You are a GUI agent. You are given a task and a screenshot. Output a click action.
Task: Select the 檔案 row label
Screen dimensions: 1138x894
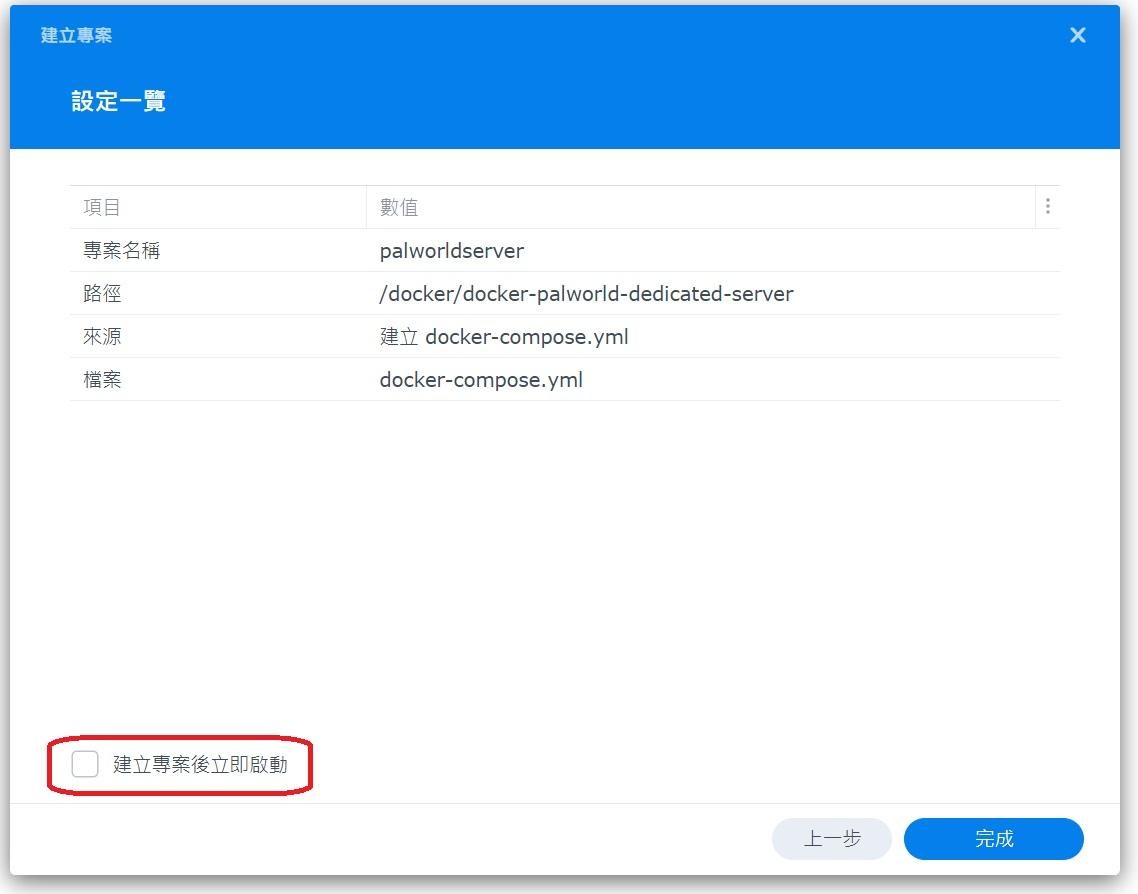tap(102, 380)
